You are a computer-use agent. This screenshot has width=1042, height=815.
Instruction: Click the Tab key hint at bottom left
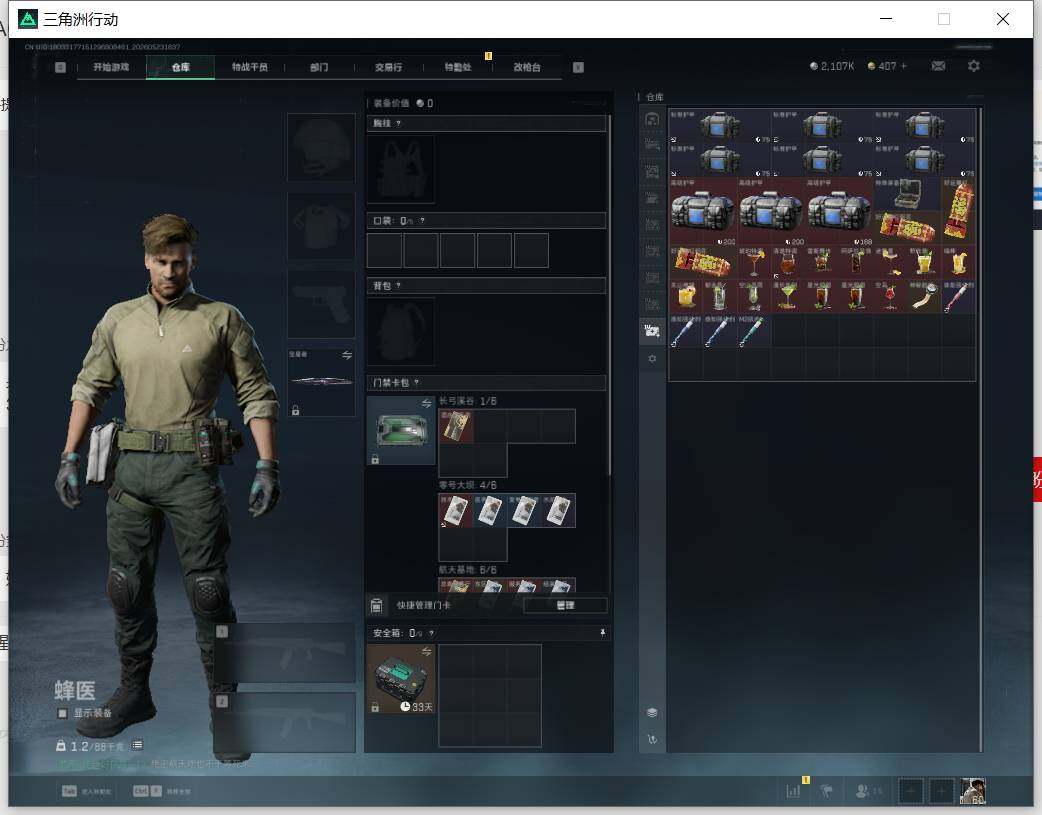click(x=69, y=791)
